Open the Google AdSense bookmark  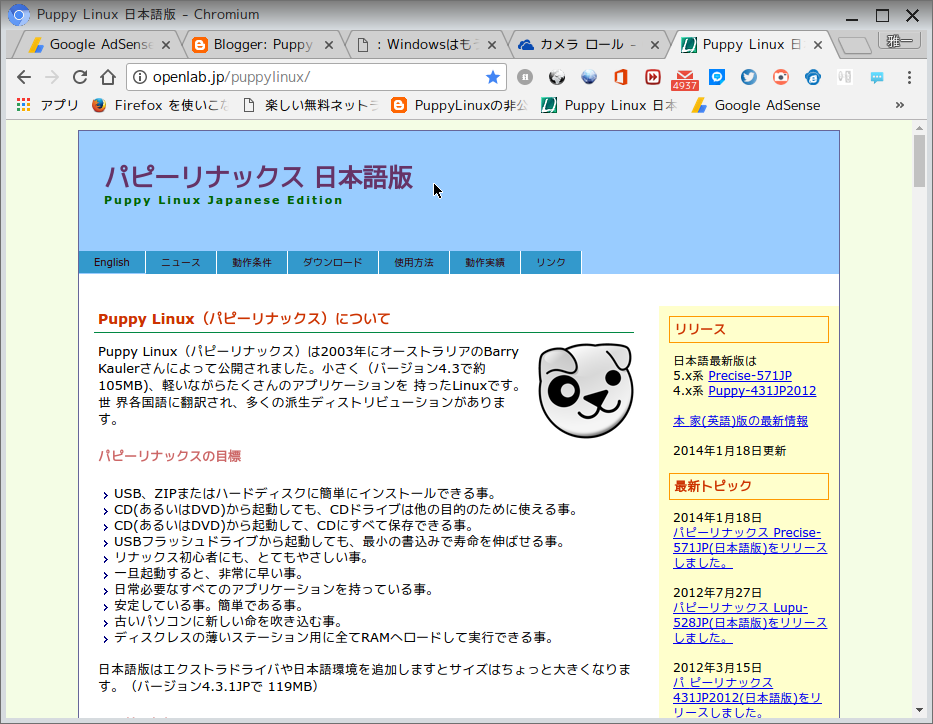756,105
